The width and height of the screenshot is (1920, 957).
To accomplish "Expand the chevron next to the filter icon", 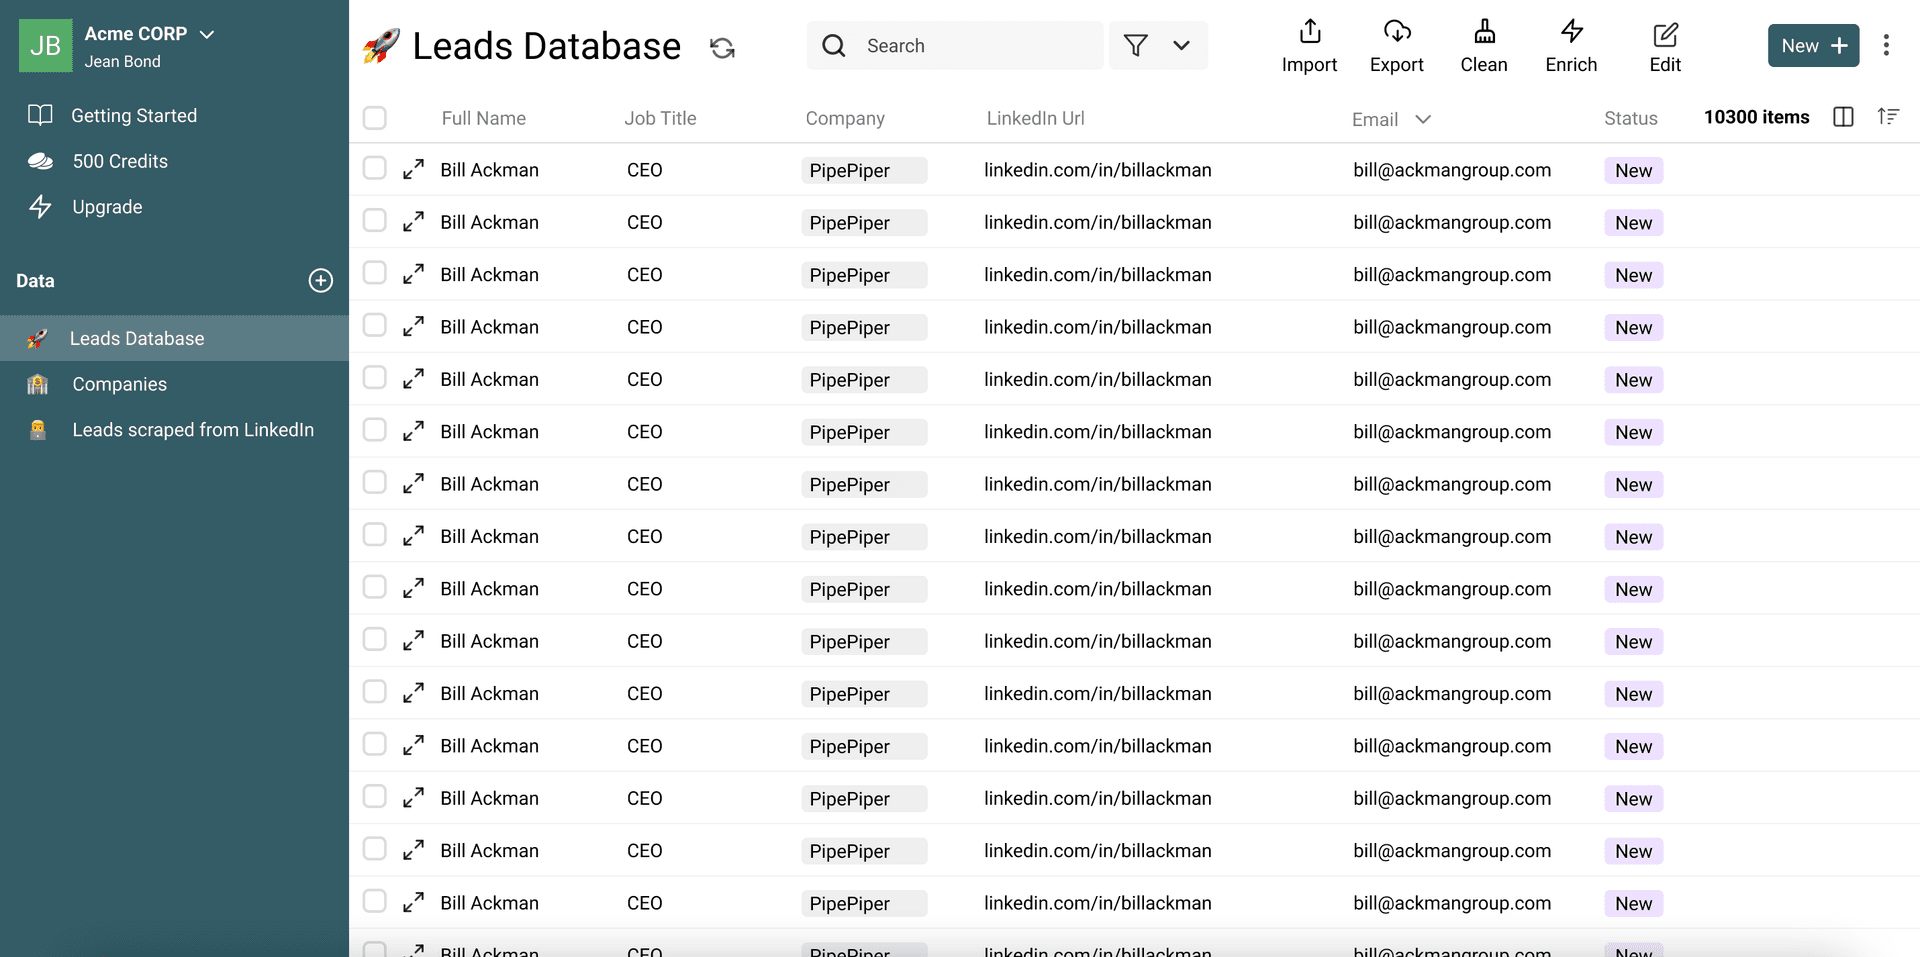I will click(1181, 46).
